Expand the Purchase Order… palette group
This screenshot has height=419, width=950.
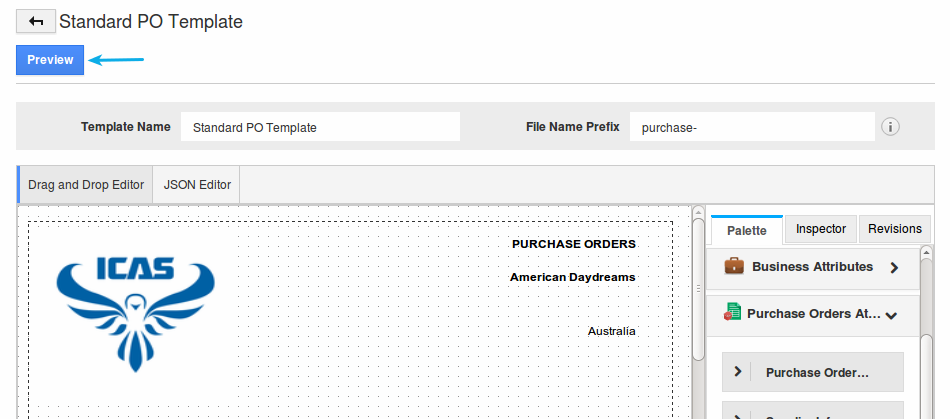pyautogui.click(x=812, y=372)
